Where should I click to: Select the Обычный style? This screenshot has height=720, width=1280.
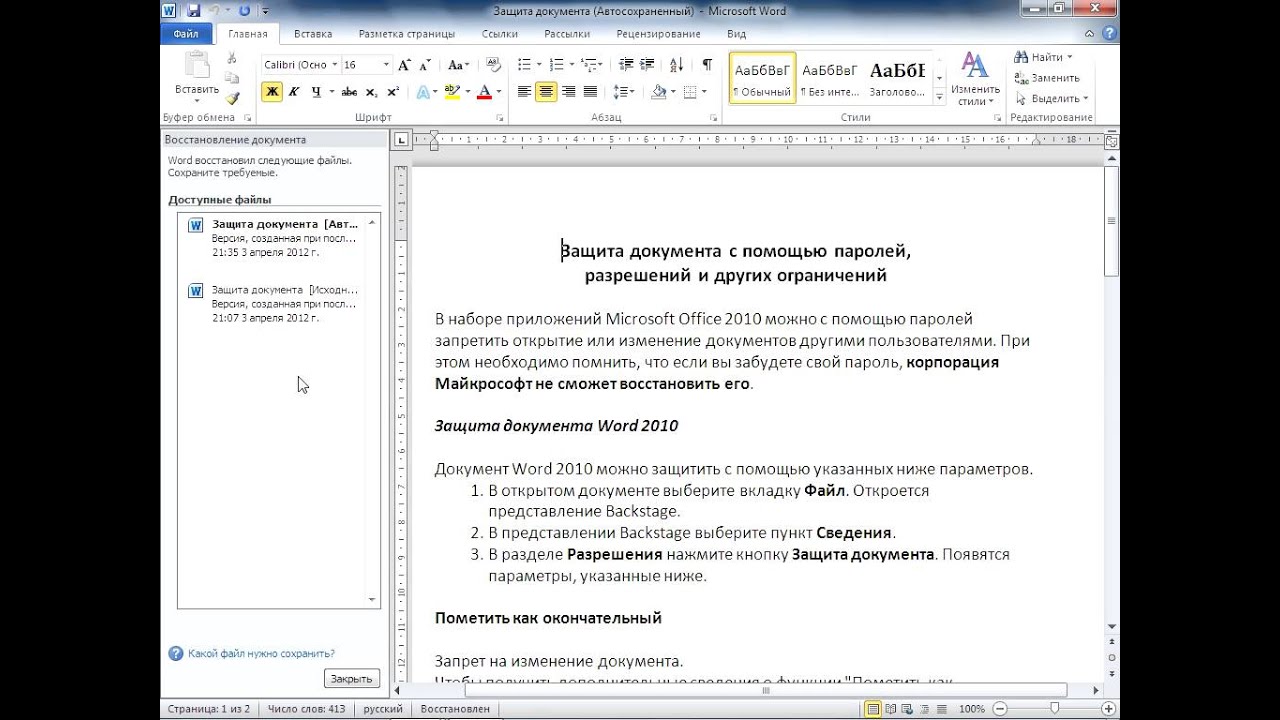(x=762, y=78)
